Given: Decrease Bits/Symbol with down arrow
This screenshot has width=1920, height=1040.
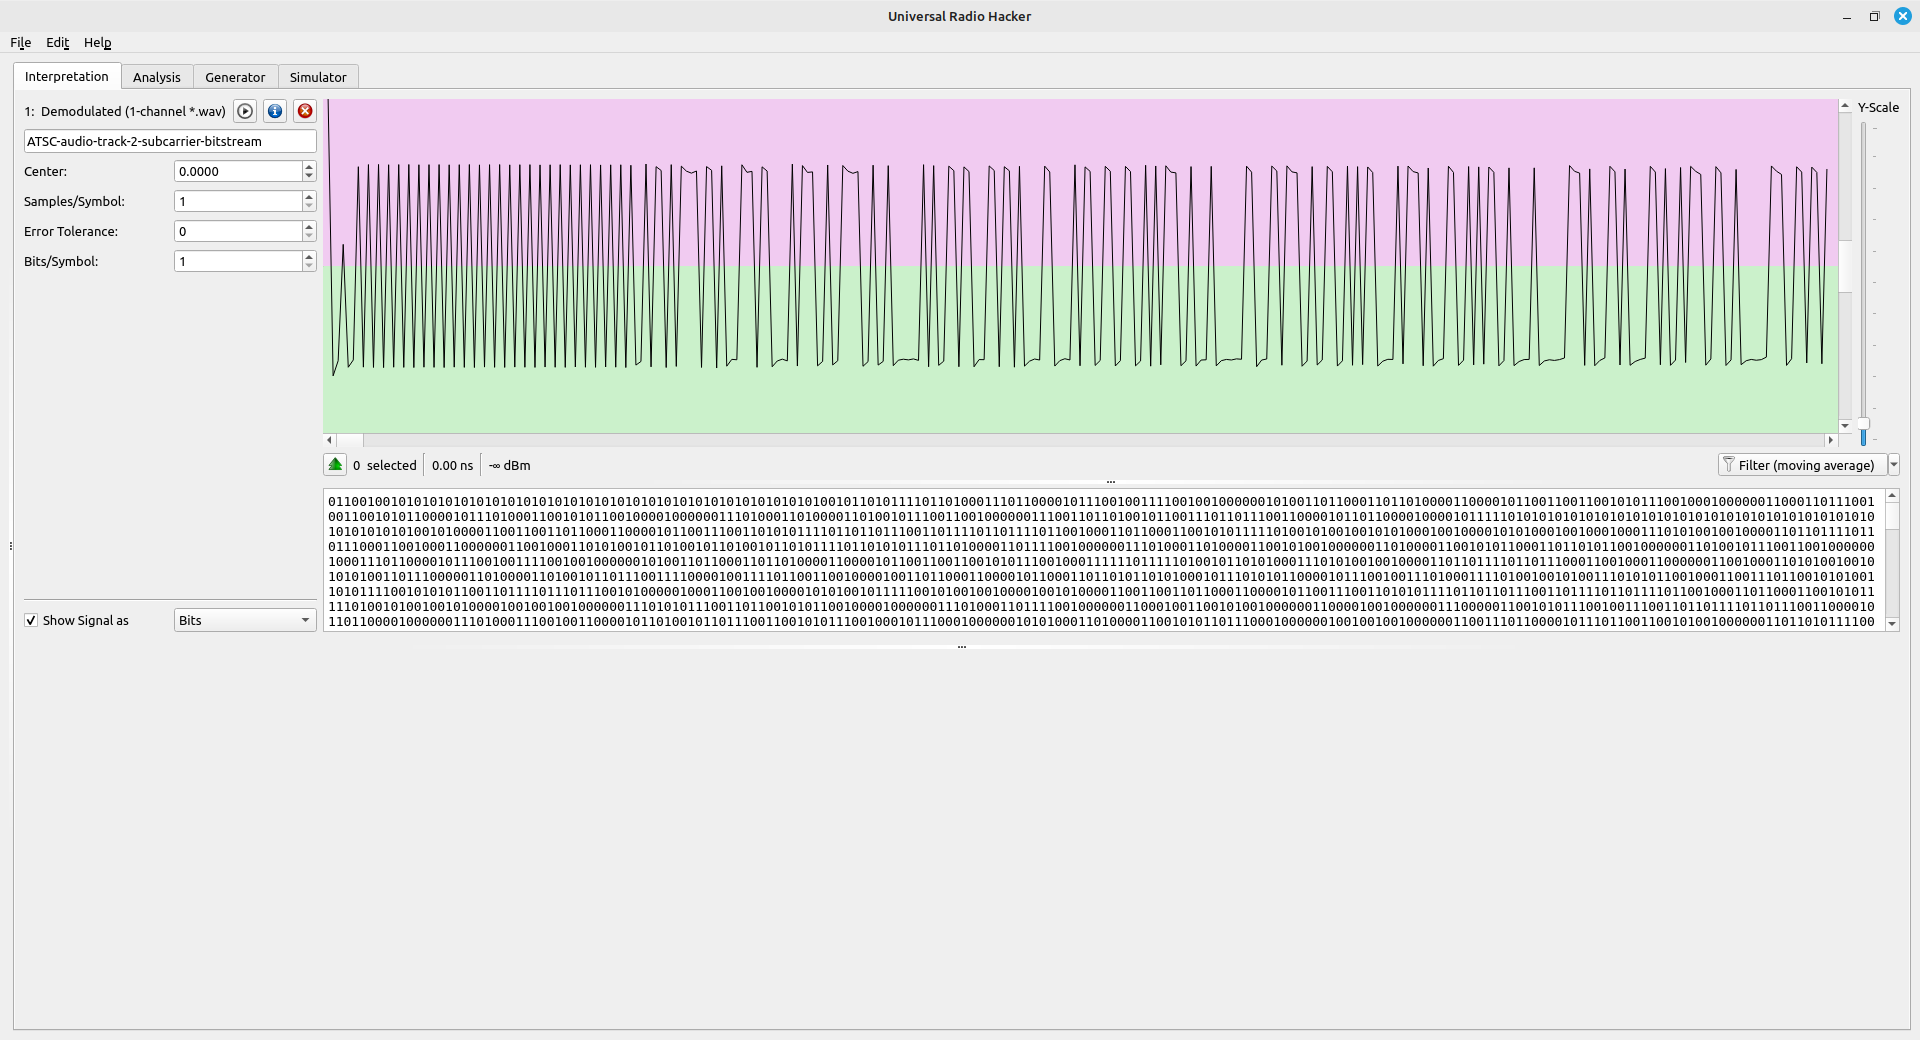Looking at the screenshot, I should tap(309, 266).
